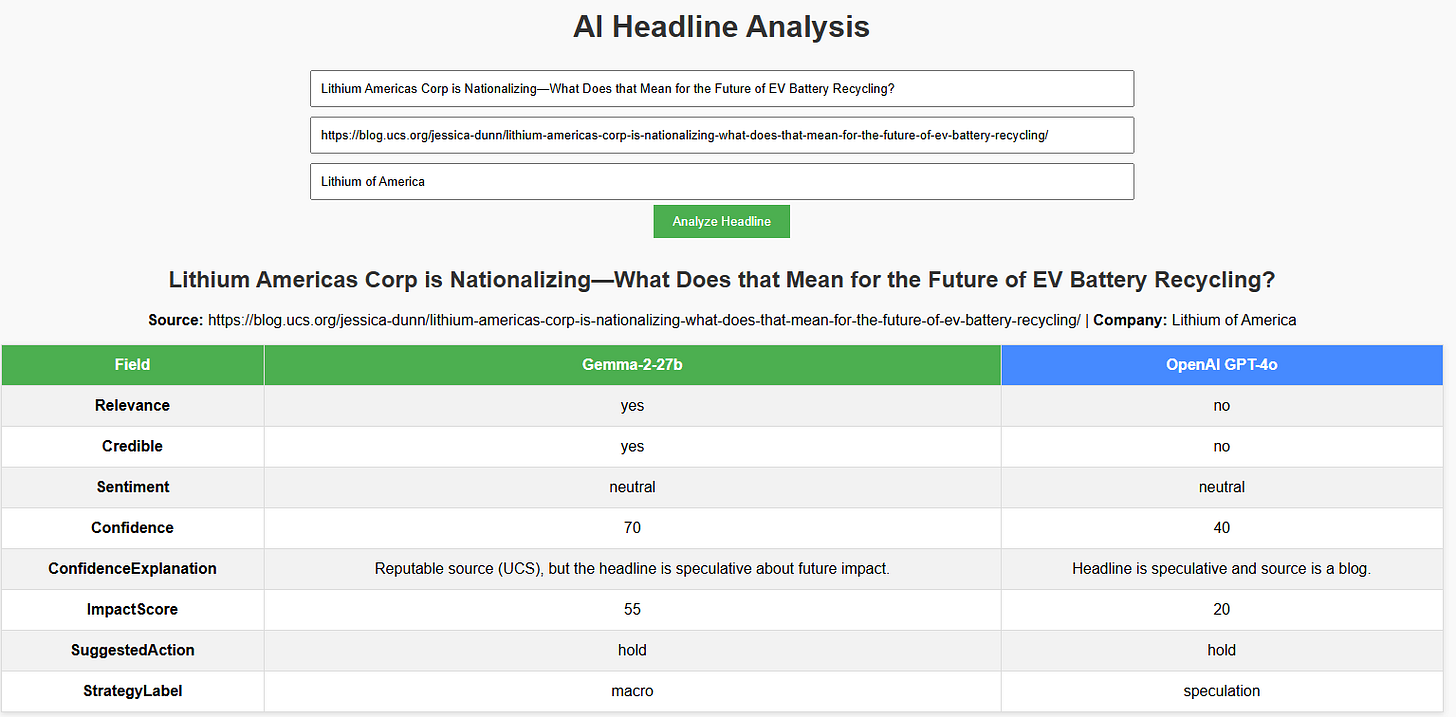
Task: Click the Gemma-2-27b column header
Action: pyautogui.click(x=632, y=365)
